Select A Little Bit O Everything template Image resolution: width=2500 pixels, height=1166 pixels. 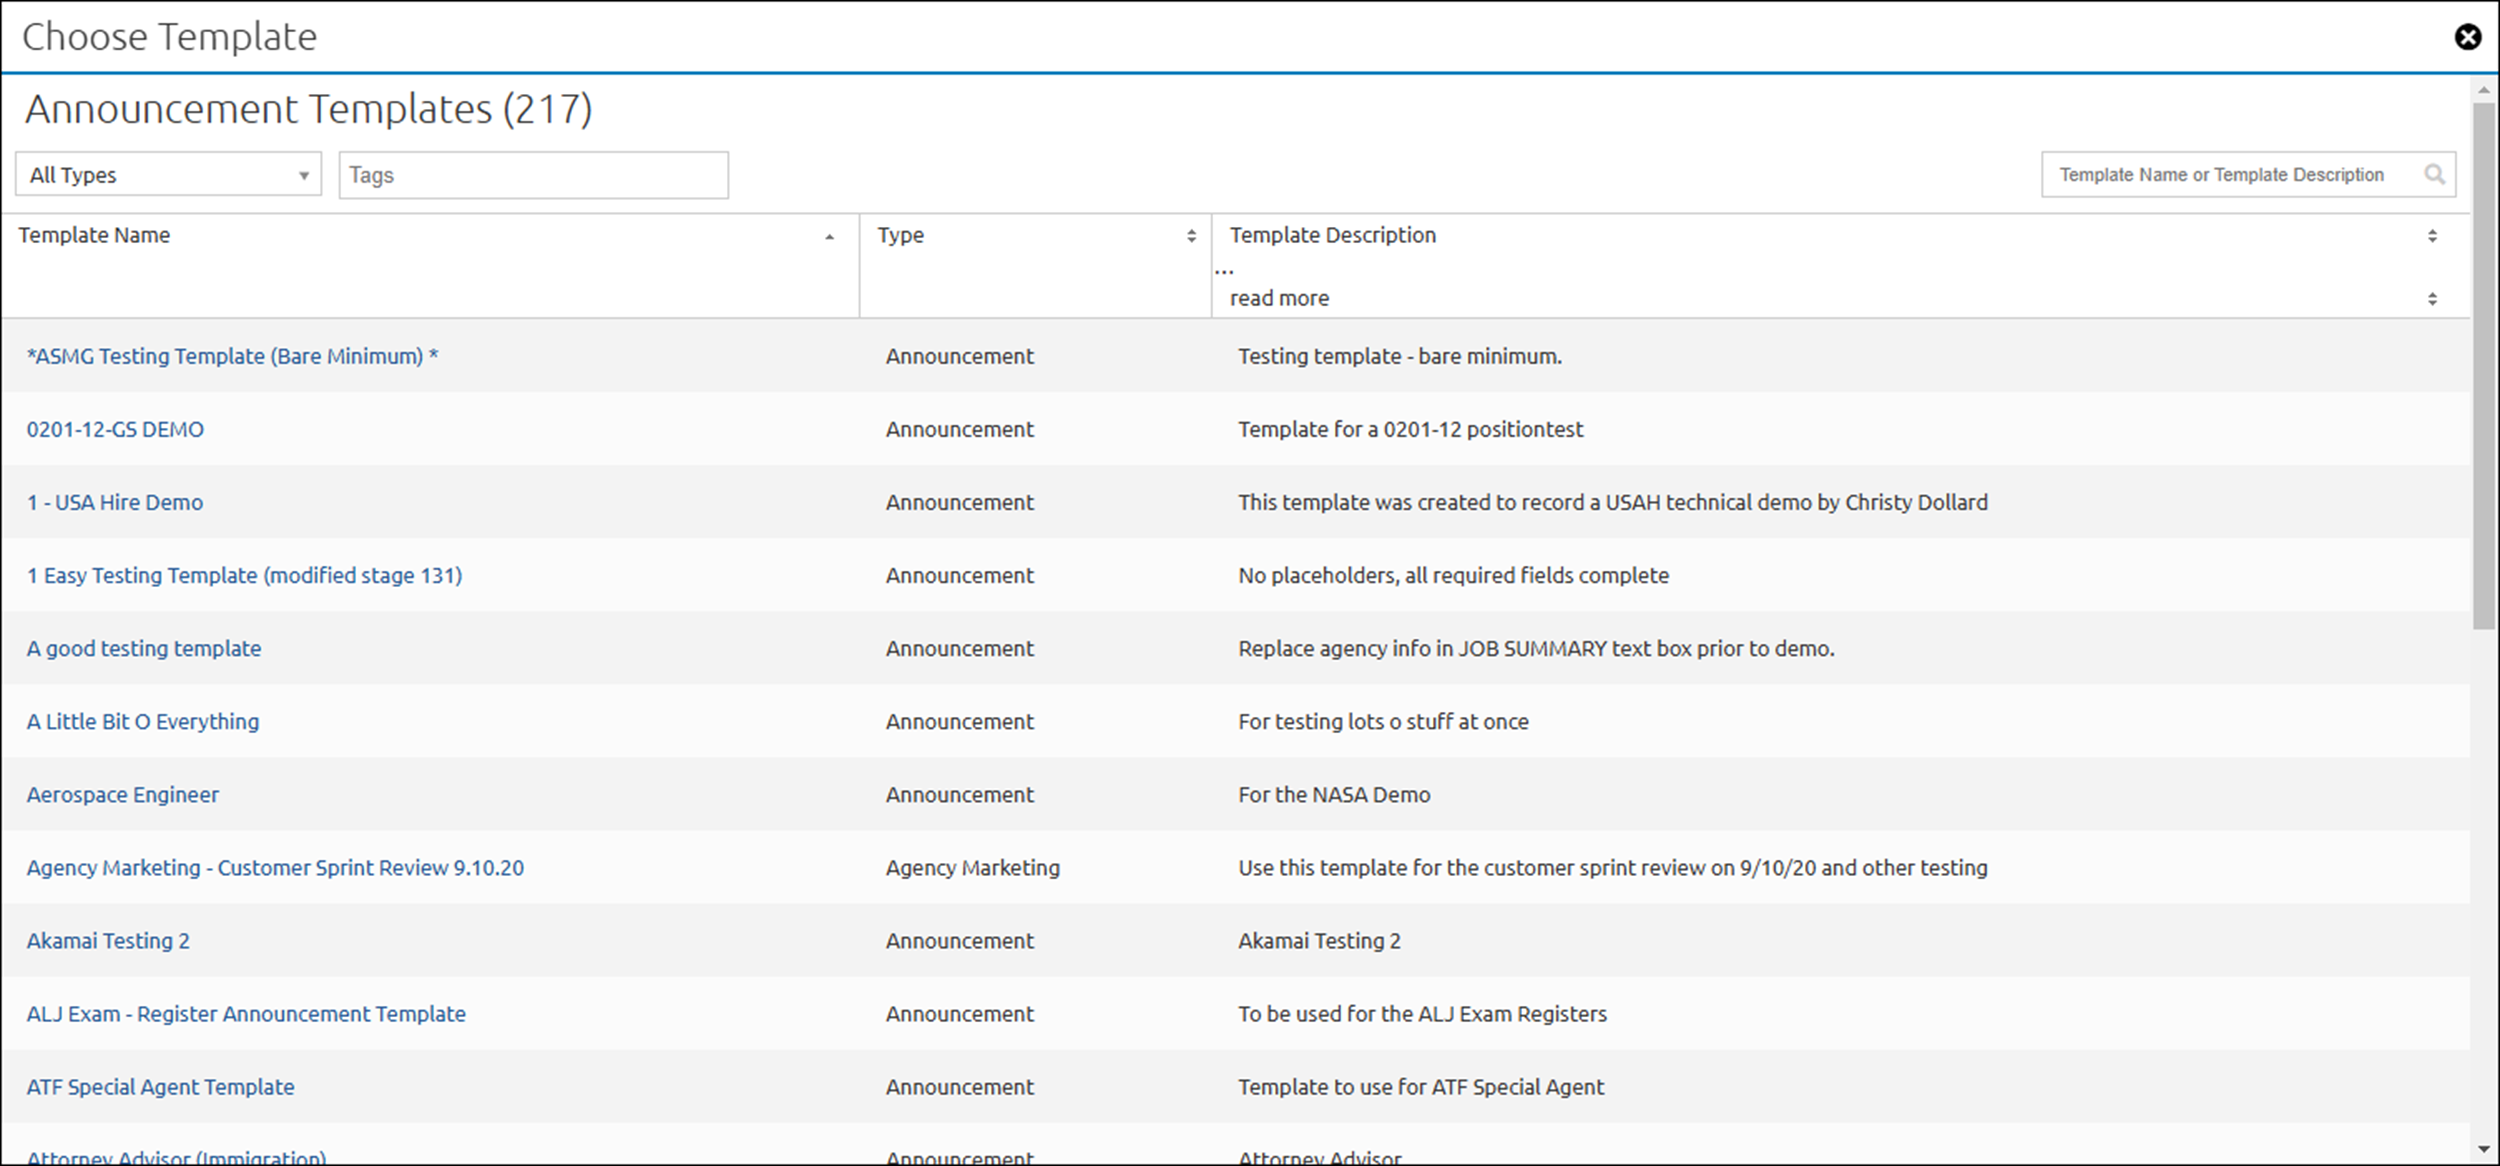(143, 721)
